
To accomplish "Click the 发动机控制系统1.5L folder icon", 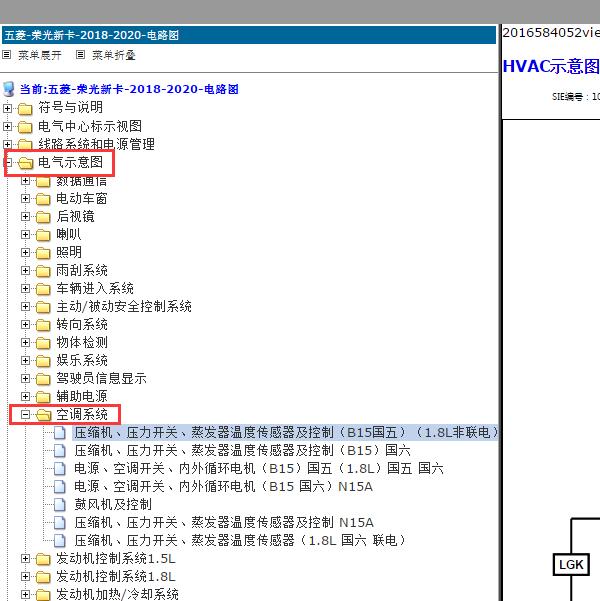I will (43, 559).
